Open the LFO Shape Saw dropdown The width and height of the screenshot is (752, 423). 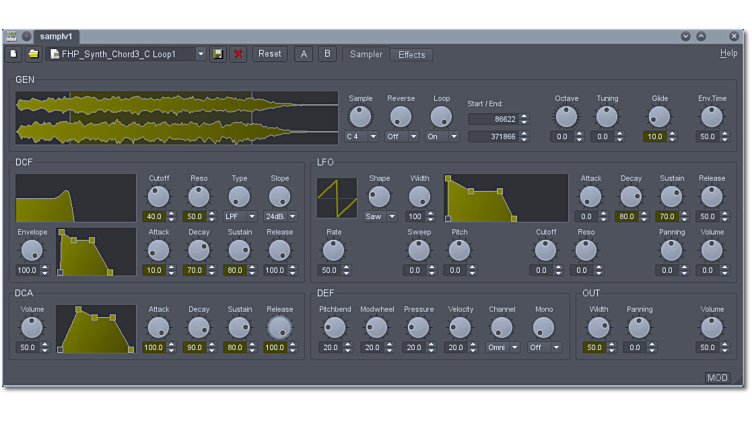(379, 216)
